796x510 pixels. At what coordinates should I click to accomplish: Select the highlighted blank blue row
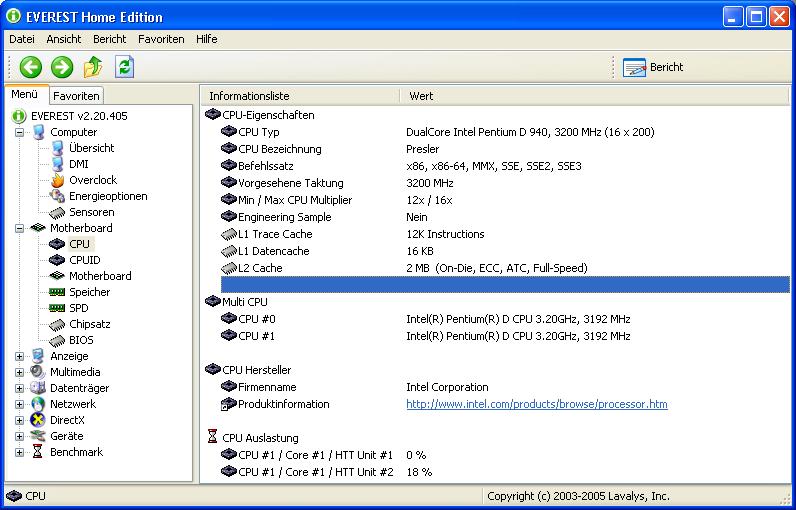(505, 285)
